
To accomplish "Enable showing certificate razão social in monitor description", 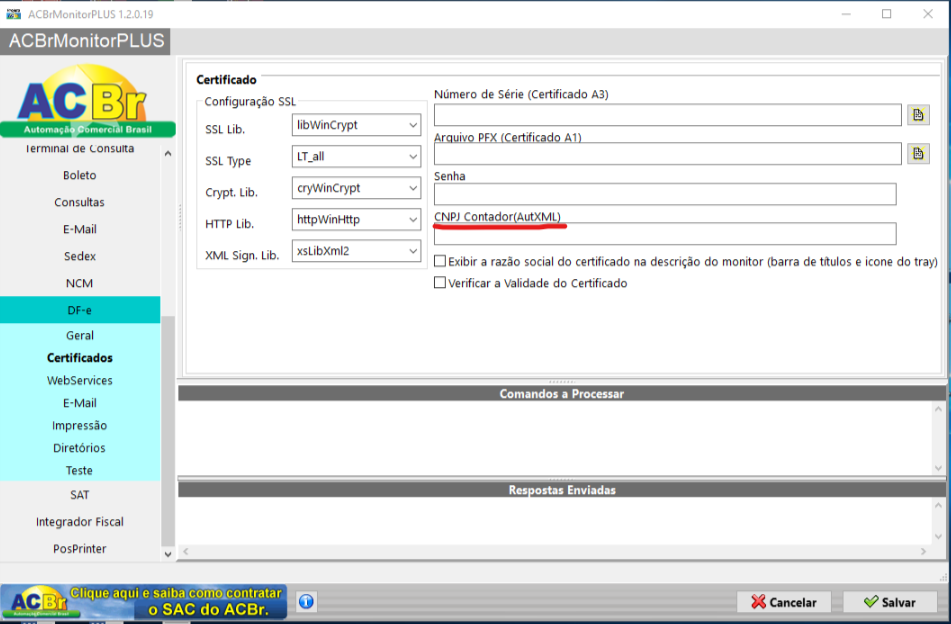I will pyautogui.click(x=440, y=261).
